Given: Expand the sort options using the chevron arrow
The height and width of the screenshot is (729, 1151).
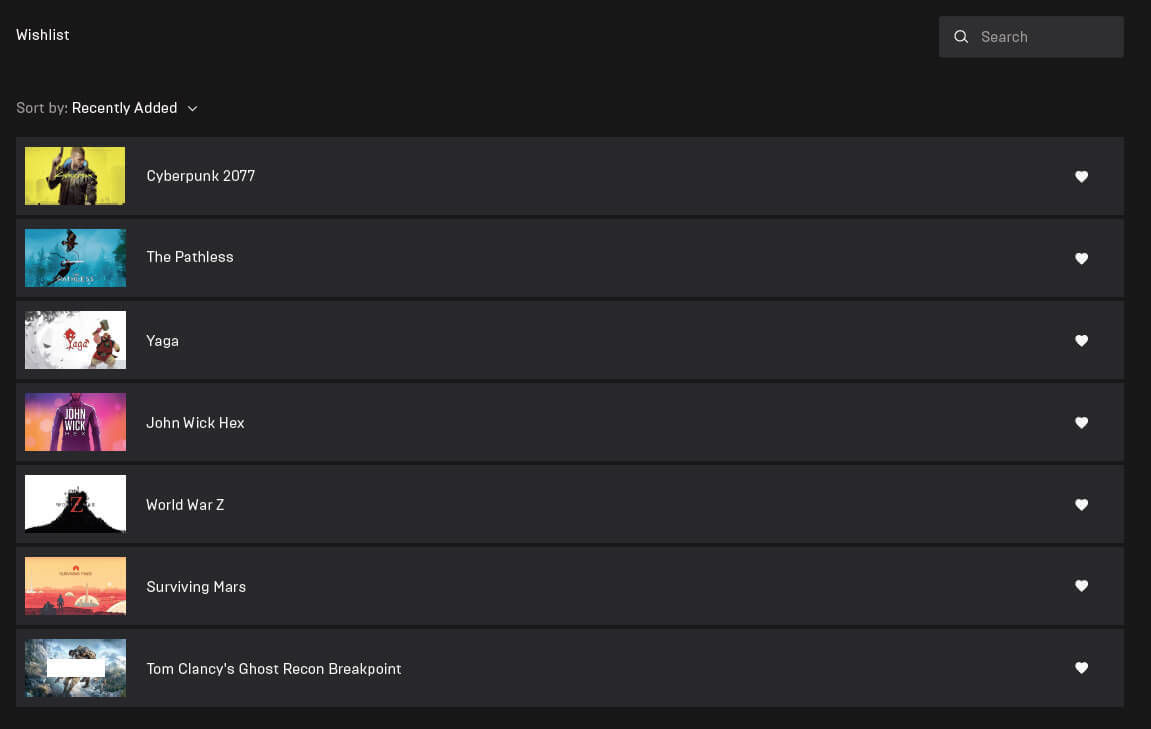Looking at the screenshot, I should (192, 109).
